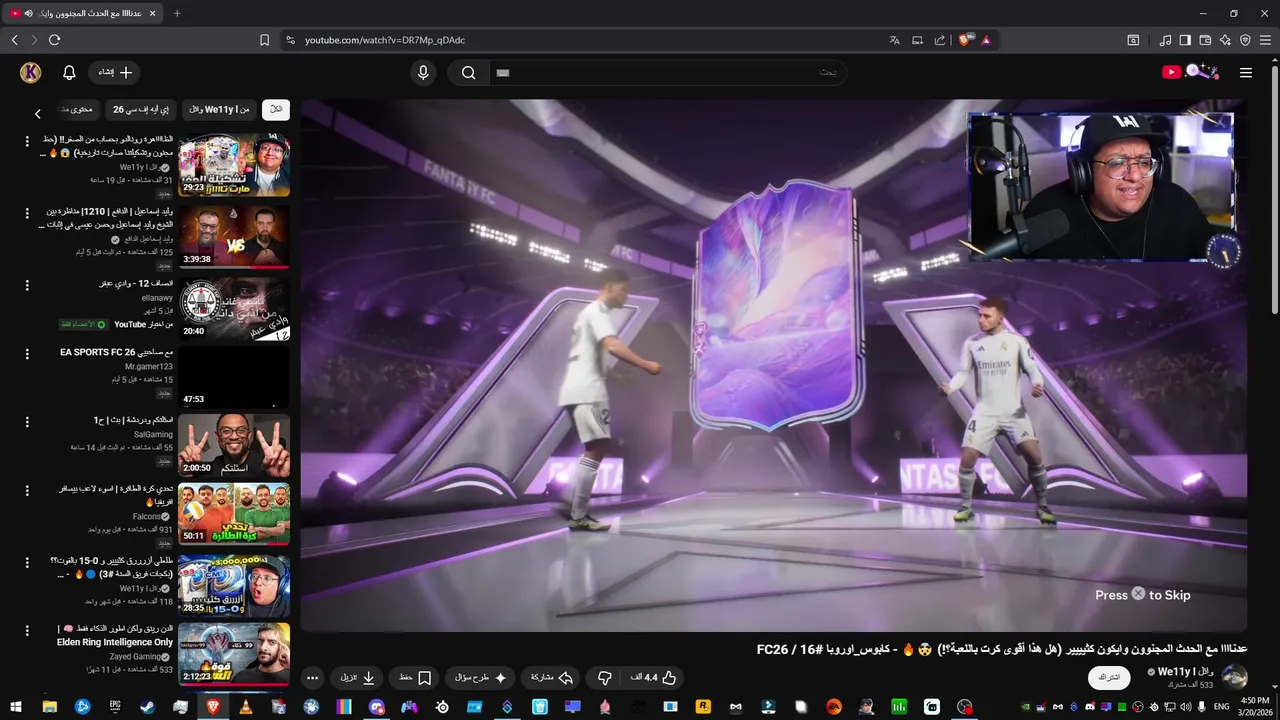Screen dimensions: 1280x720
Task: Open the Brave Wallet icon
Action: [x=1205, y=40]
